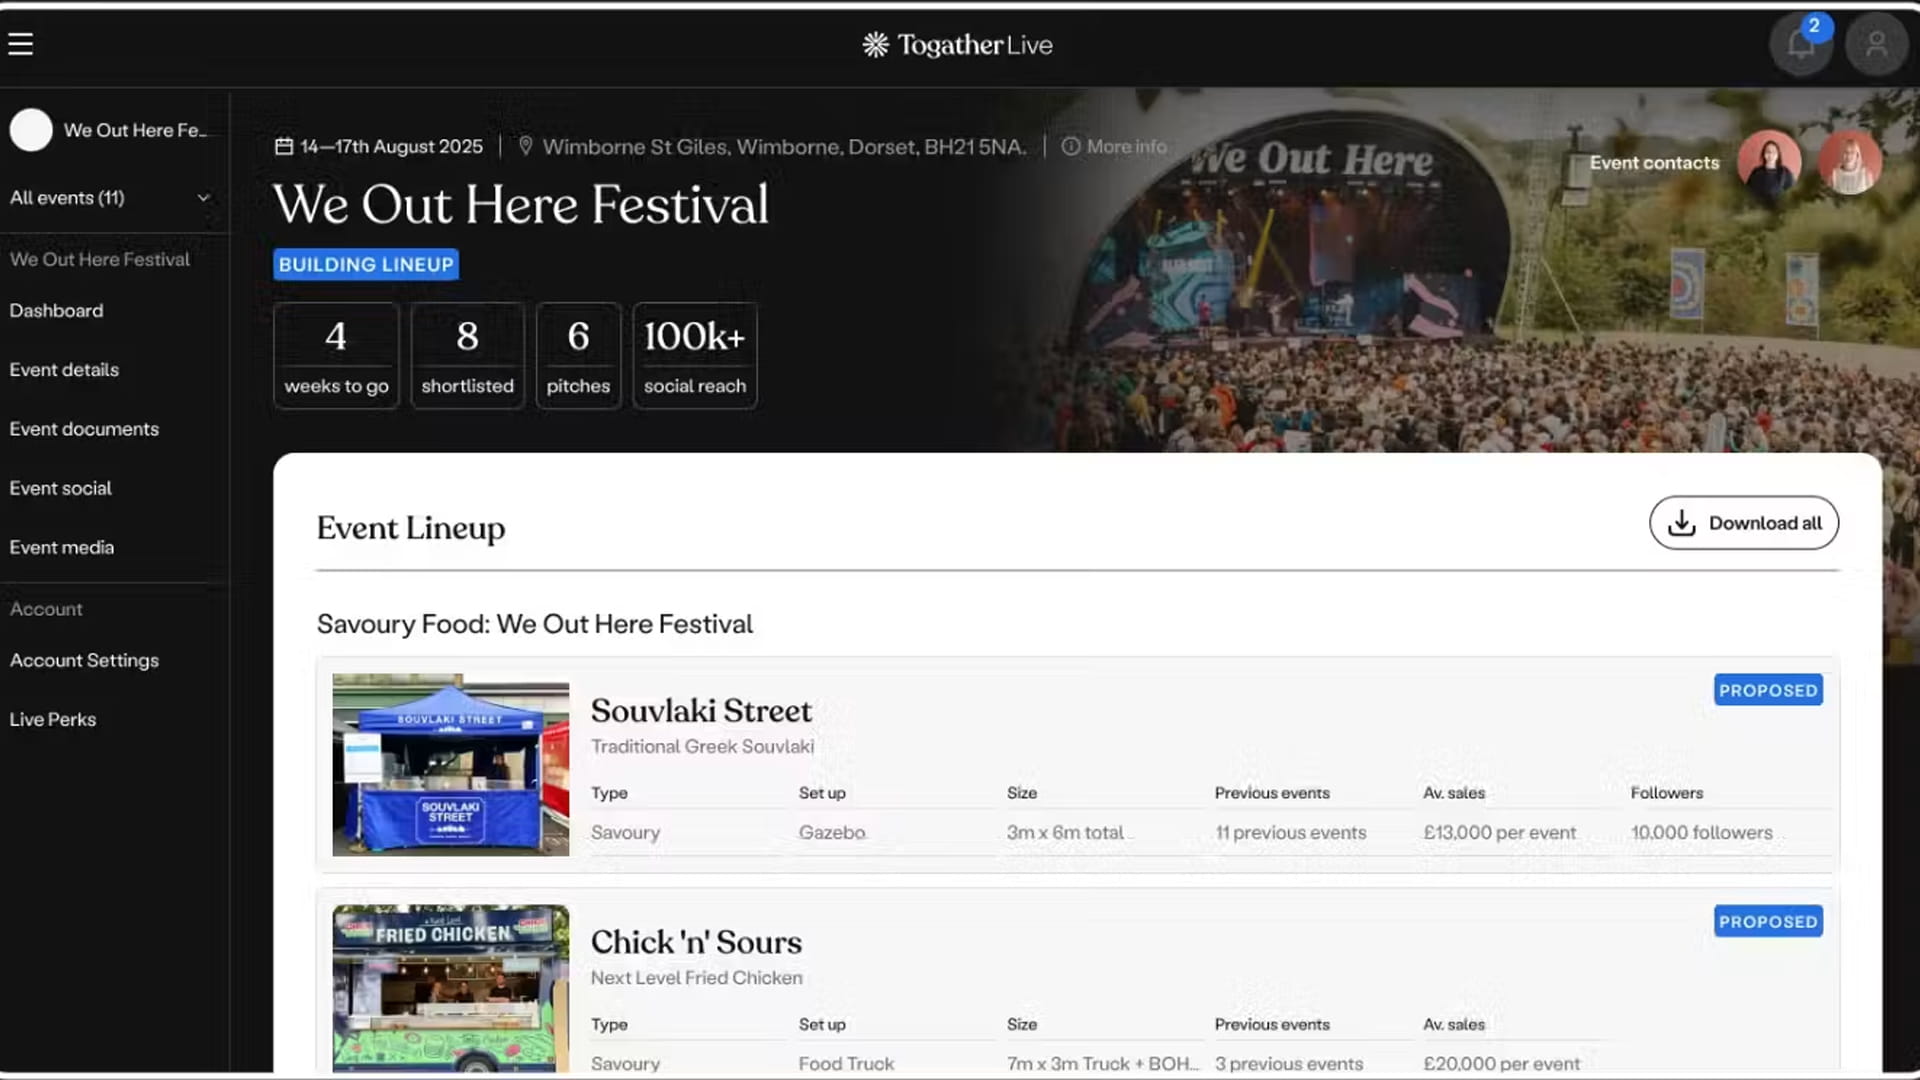
Task: Click Chick 'n' Sours PROPOSED badge
Action: [1768, 921]
